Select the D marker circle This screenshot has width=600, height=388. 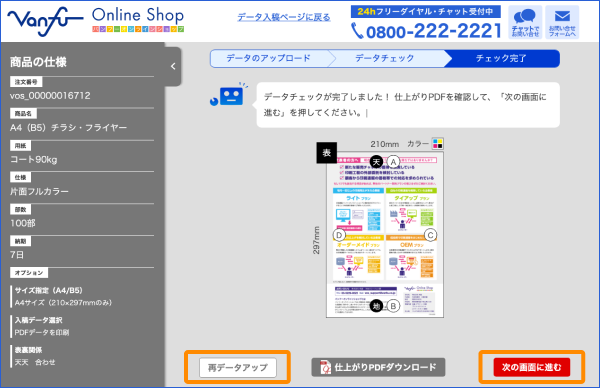[x=339, y=235]
